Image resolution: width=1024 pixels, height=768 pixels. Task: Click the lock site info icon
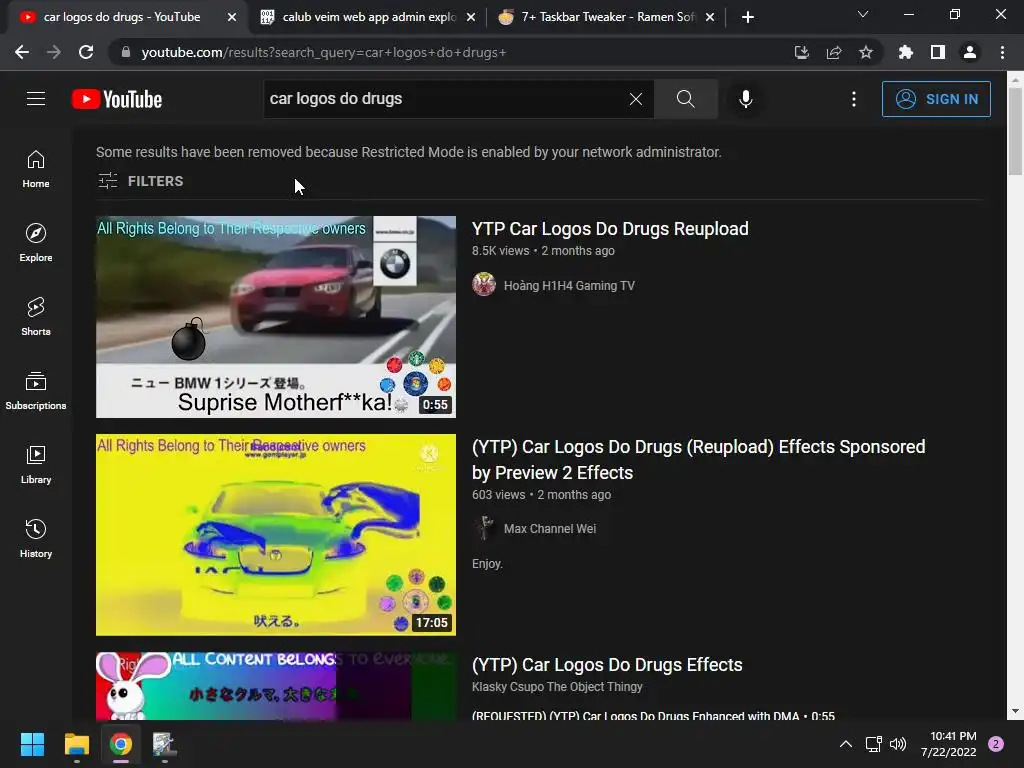coord(126,52)
